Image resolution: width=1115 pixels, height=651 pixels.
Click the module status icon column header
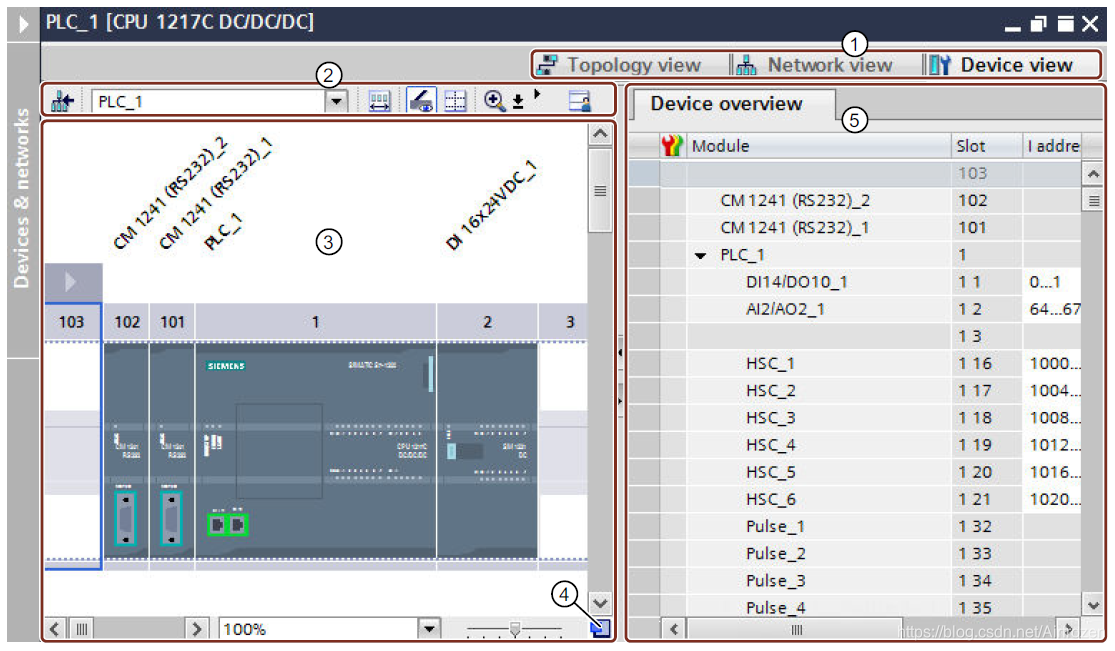click(671, 146)
